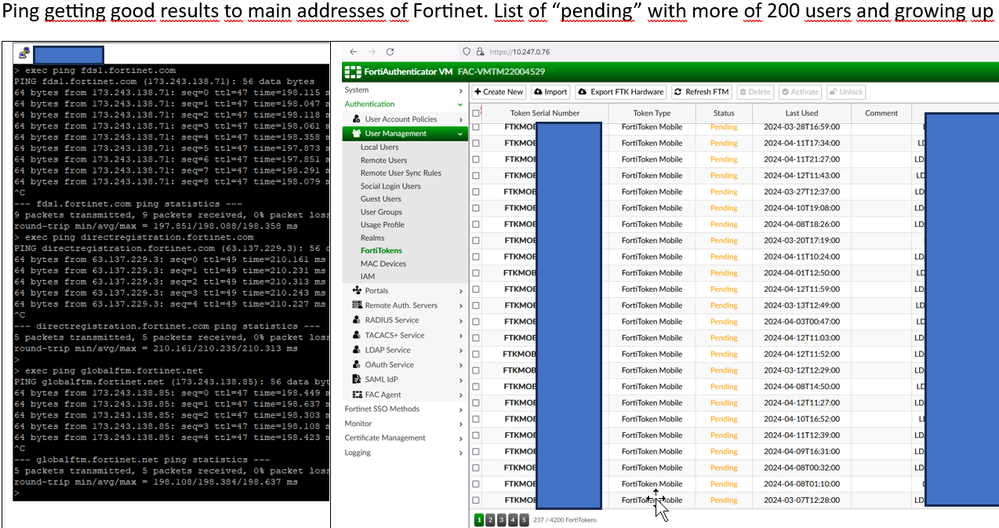Image resolution: width=999 pixels, height=528 pixels.
Task: Click the OAuth Service icon
Action: point(357,364)
